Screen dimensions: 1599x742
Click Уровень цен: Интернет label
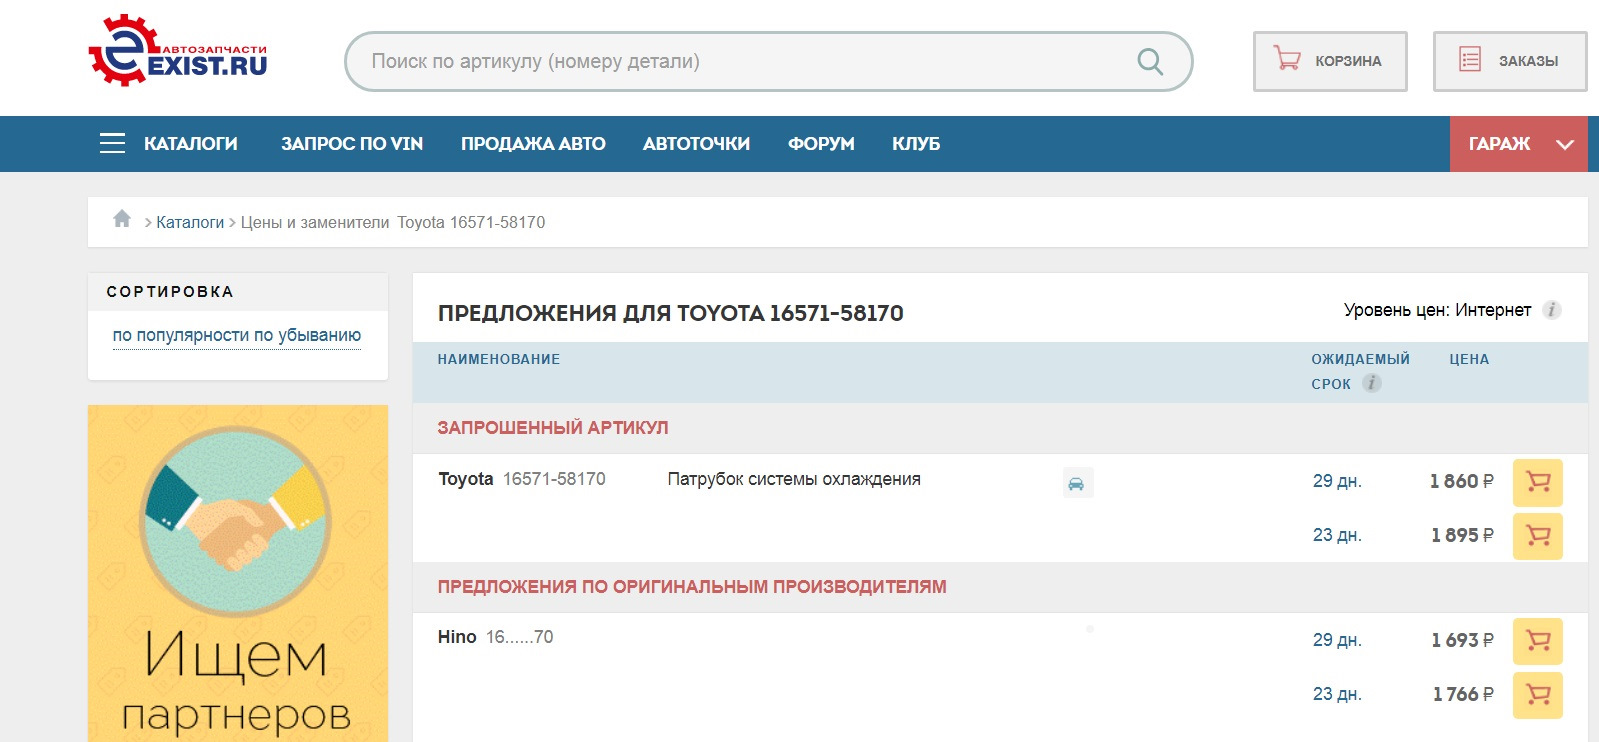click(1437, 310)
